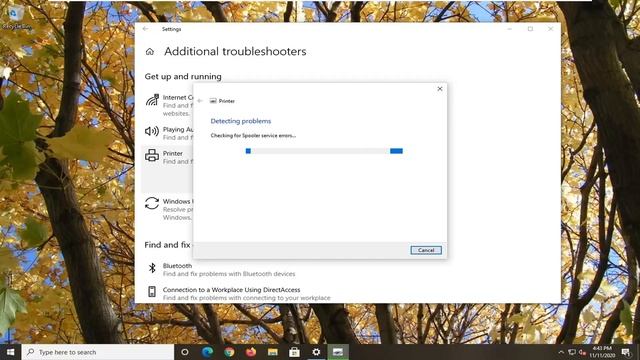
Task: Cancel the printer troubleshooter
Action: pyautogui.click(x=426, y=250)
